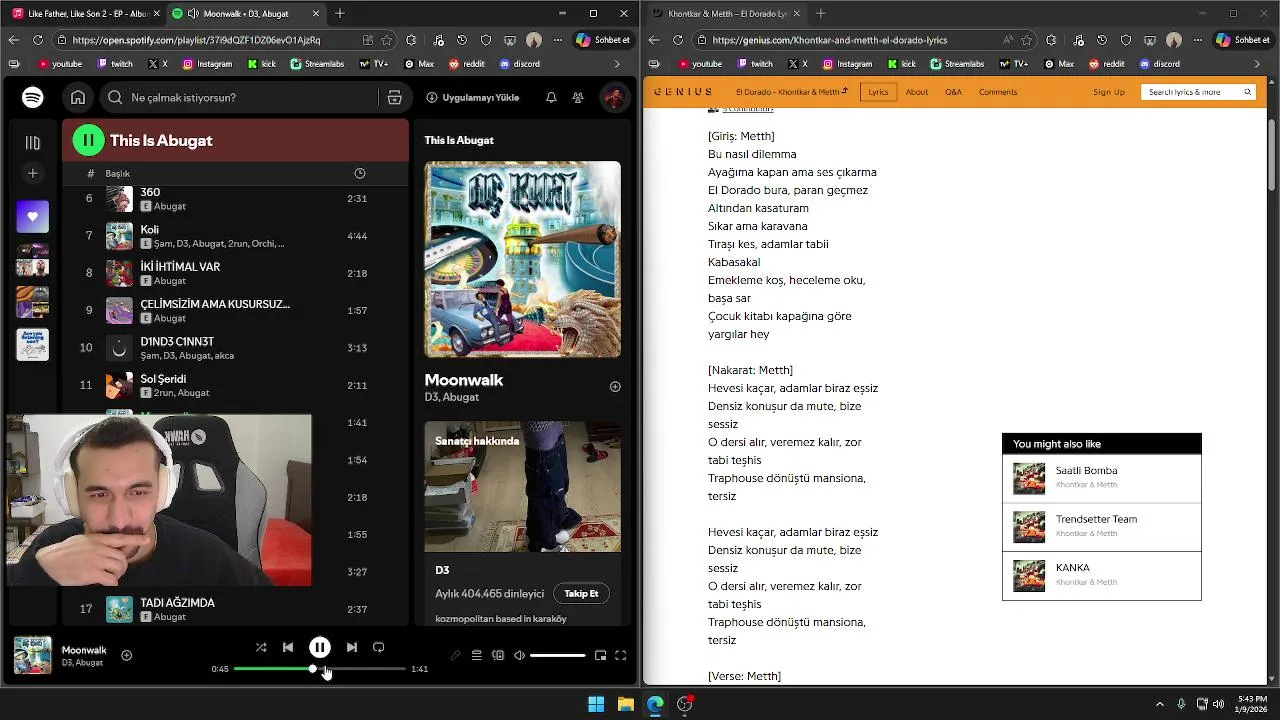1280x720 pixels.
Task: Skip to the next track in Spotify
Action: (x=352, y=647)
